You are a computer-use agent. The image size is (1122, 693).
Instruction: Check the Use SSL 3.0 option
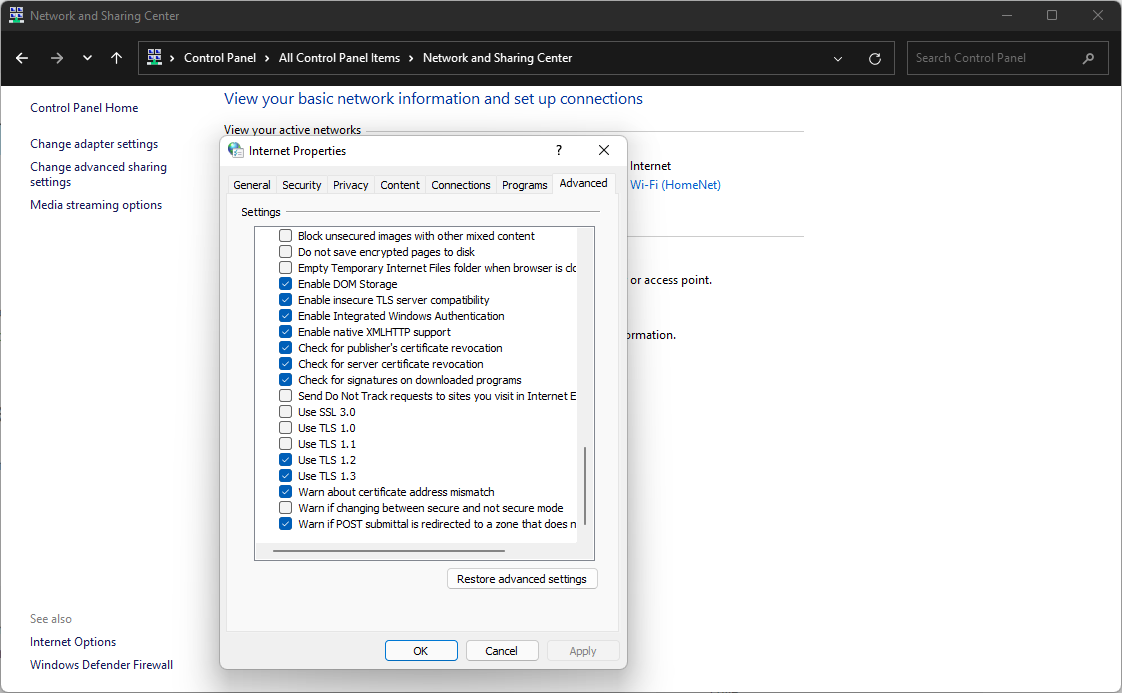286,412
